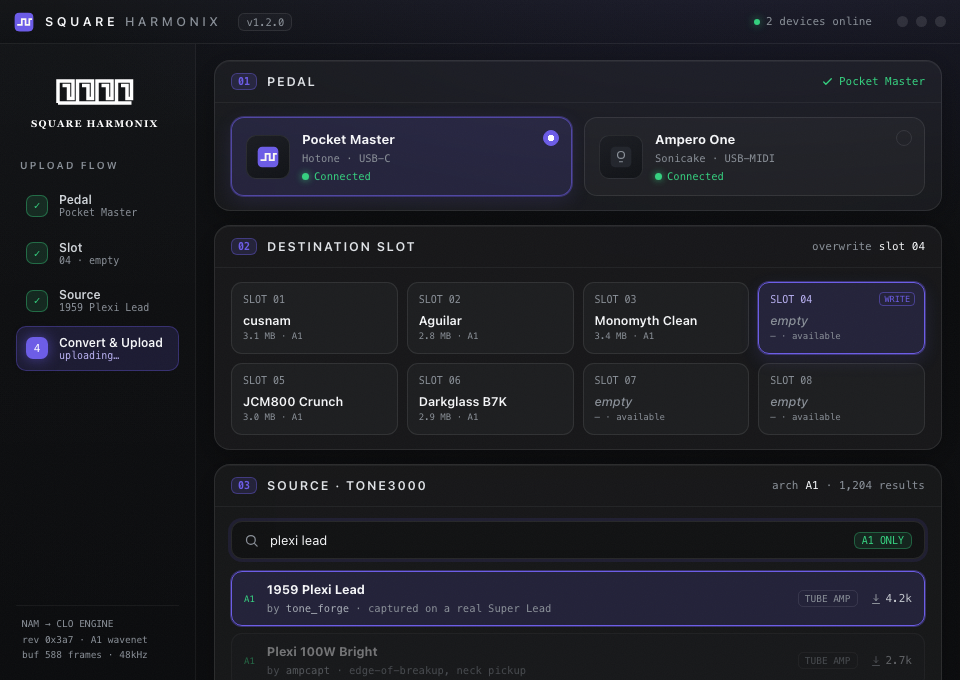This screenshot has height=680, width=960.
Task: Click the rev 0x3a7 A1 wavenet text
Action: (x=84, y=640)
